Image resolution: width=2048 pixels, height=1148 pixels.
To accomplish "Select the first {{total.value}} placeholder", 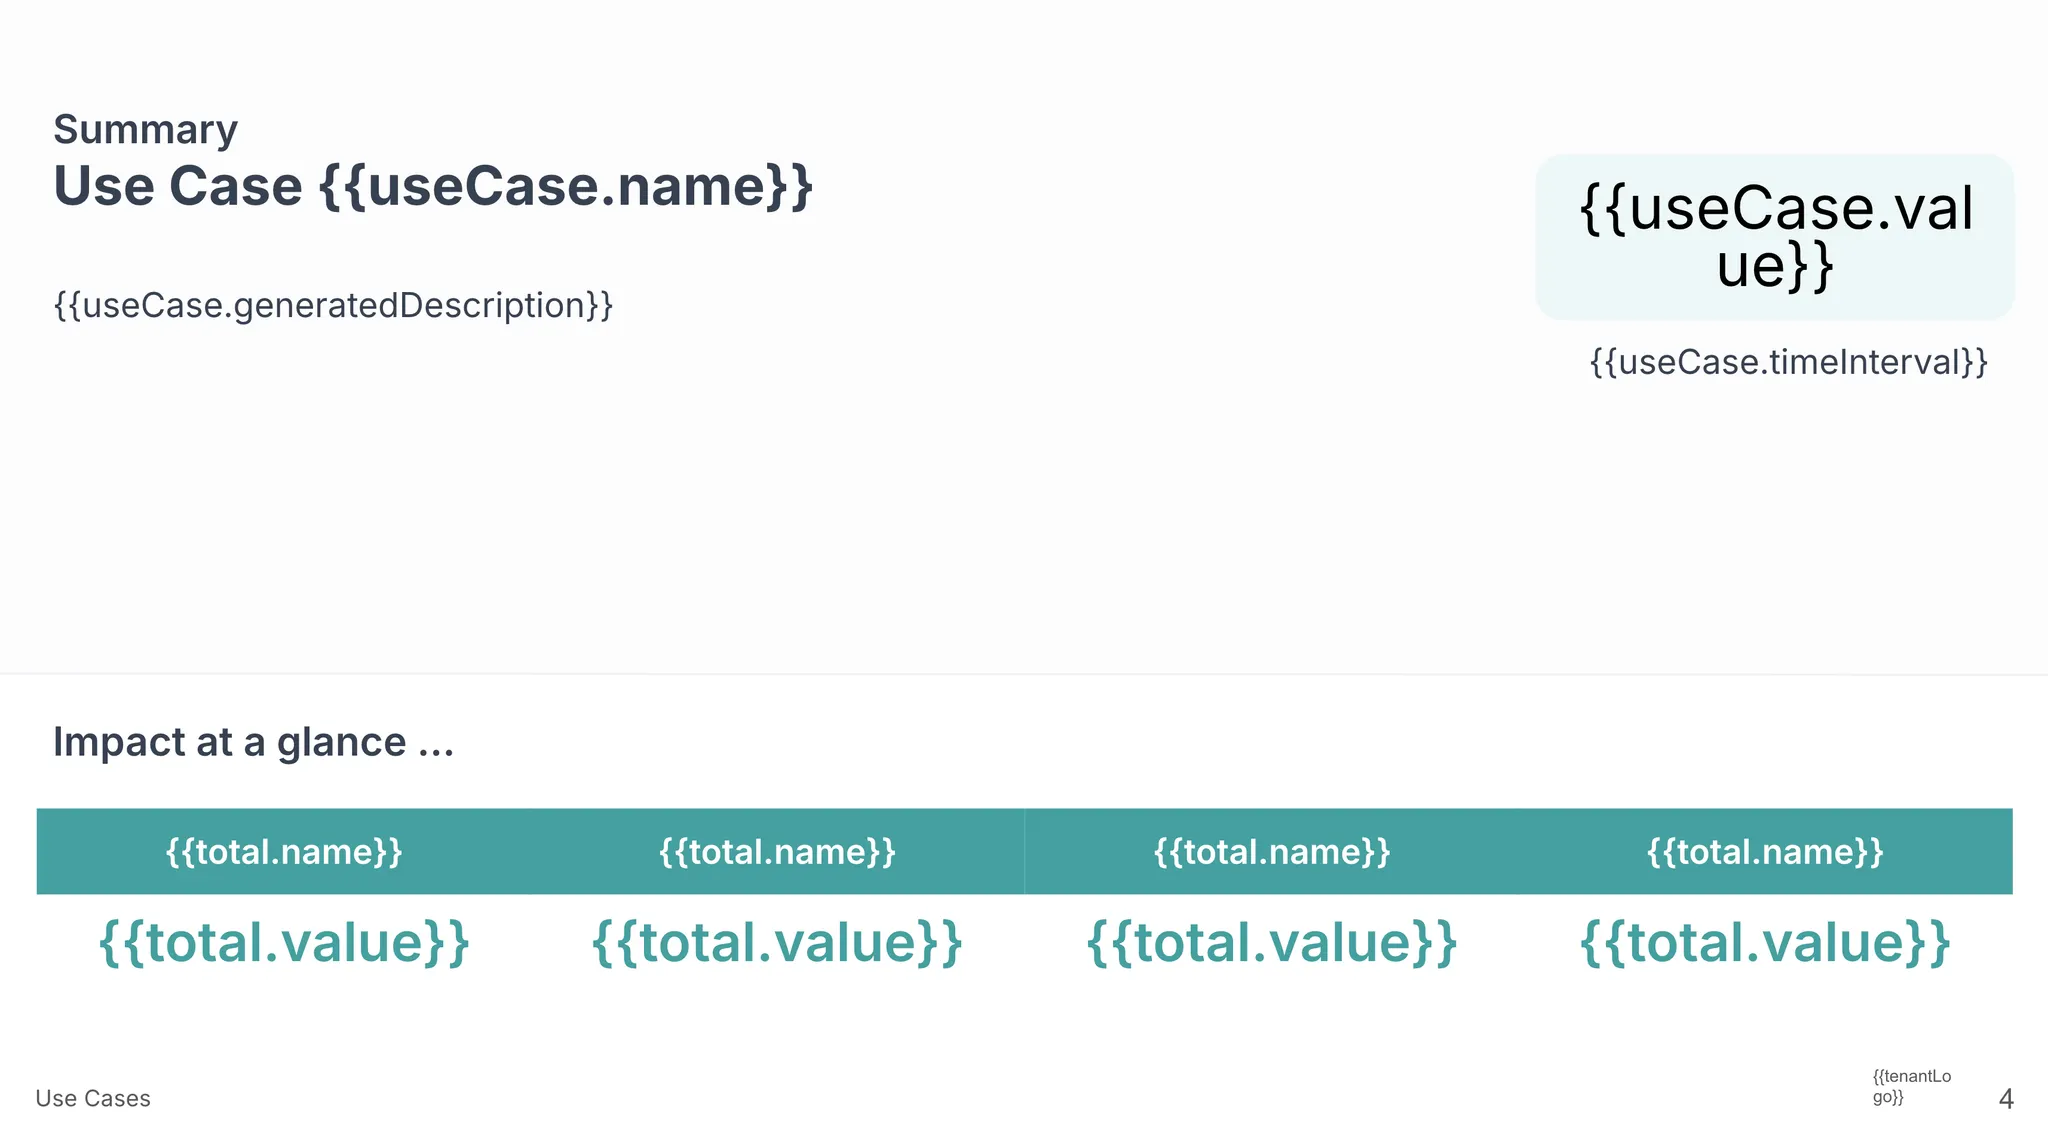I will click(284, 943).
